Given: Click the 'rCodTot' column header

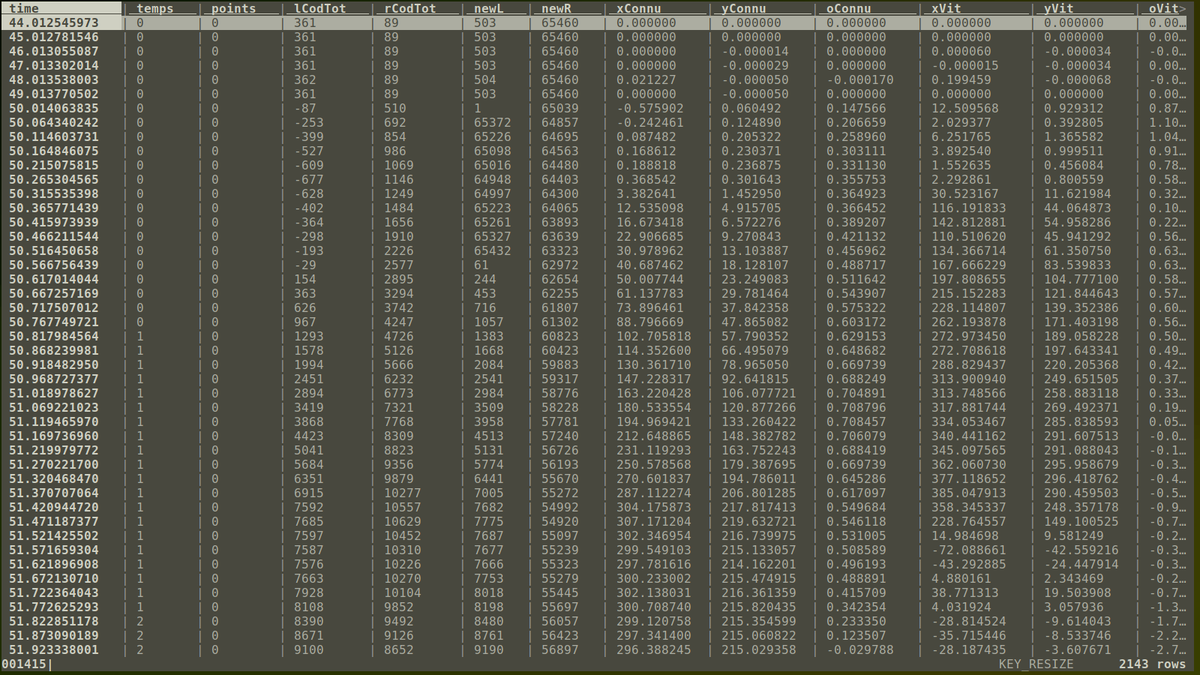Looking at the screenshot, I should pyautogui.click(x=409, y=8).
